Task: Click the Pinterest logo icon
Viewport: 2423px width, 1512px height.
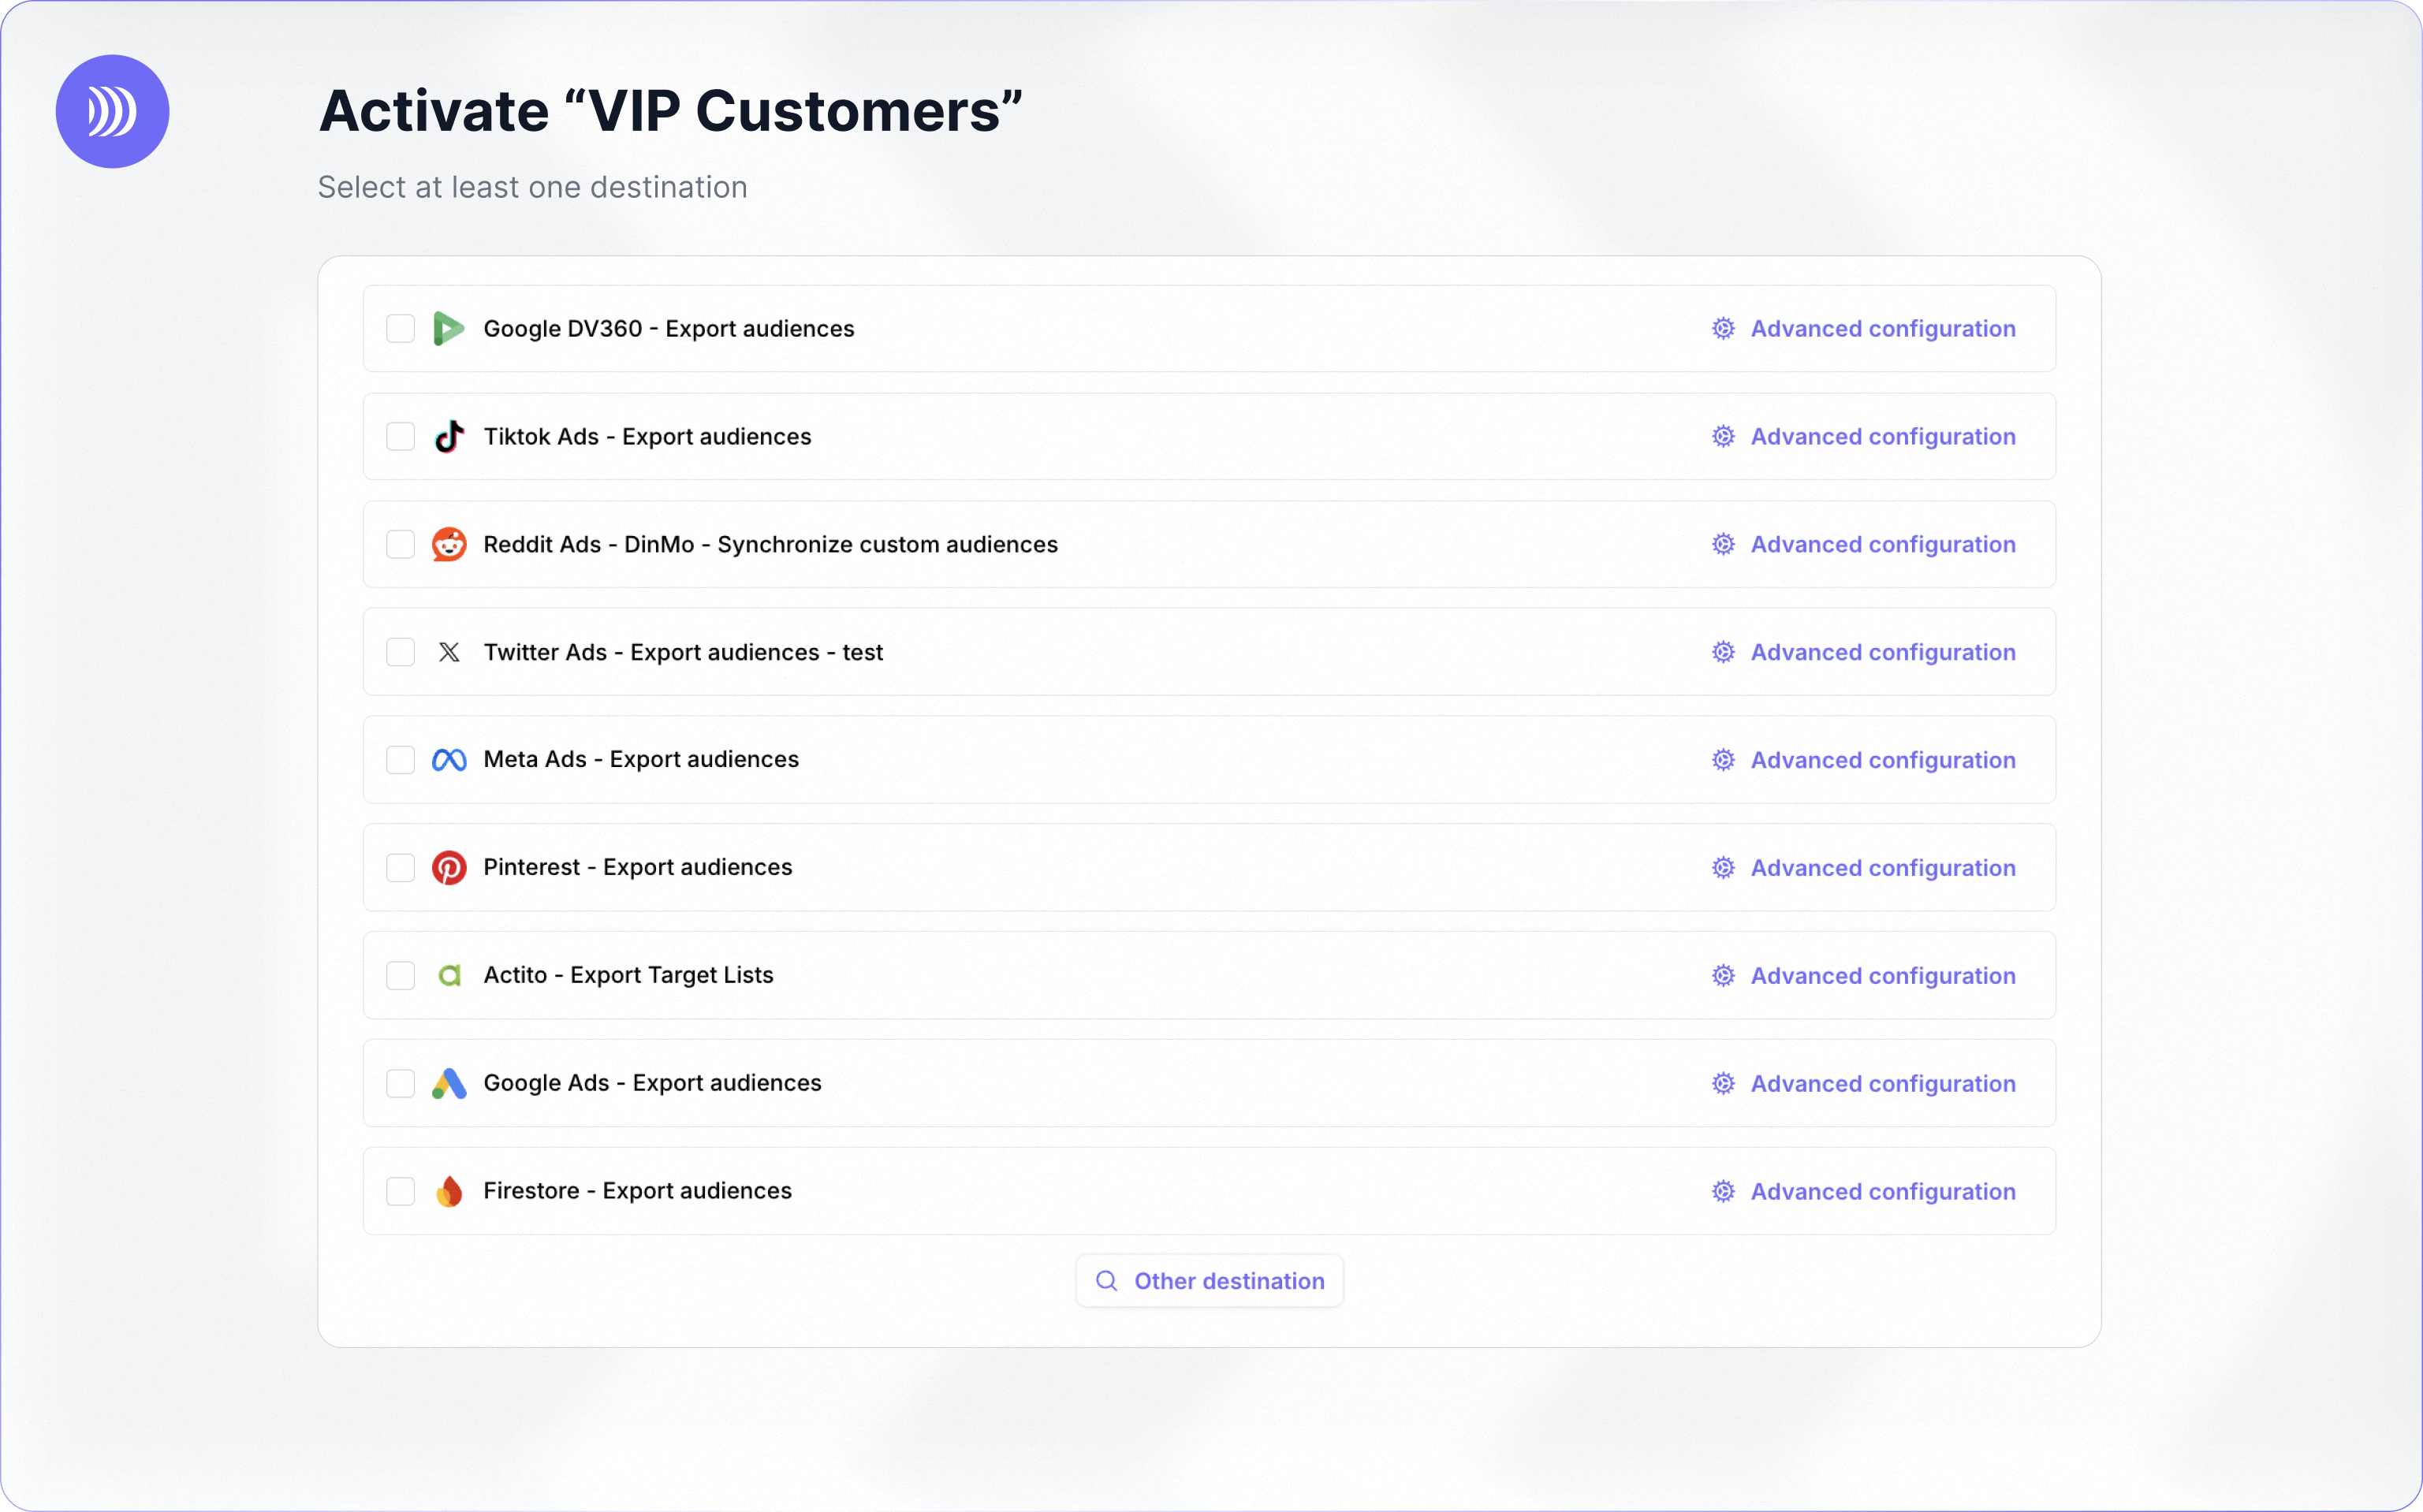Action: point(449,868)
